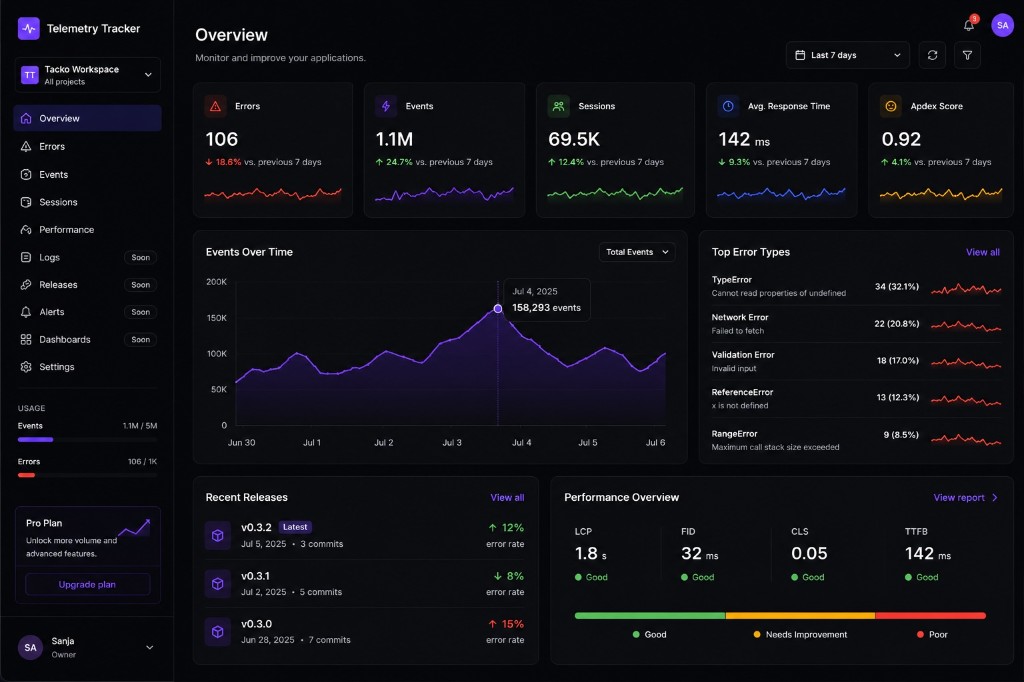Click the Errors usage progress bar

88,475
